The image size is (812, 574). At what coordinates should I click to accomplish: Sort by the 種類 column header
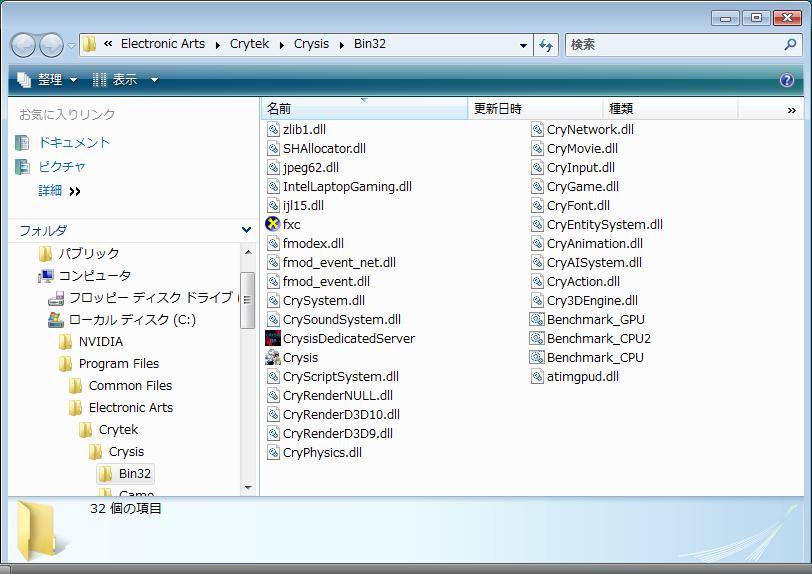tap(670, 109)
